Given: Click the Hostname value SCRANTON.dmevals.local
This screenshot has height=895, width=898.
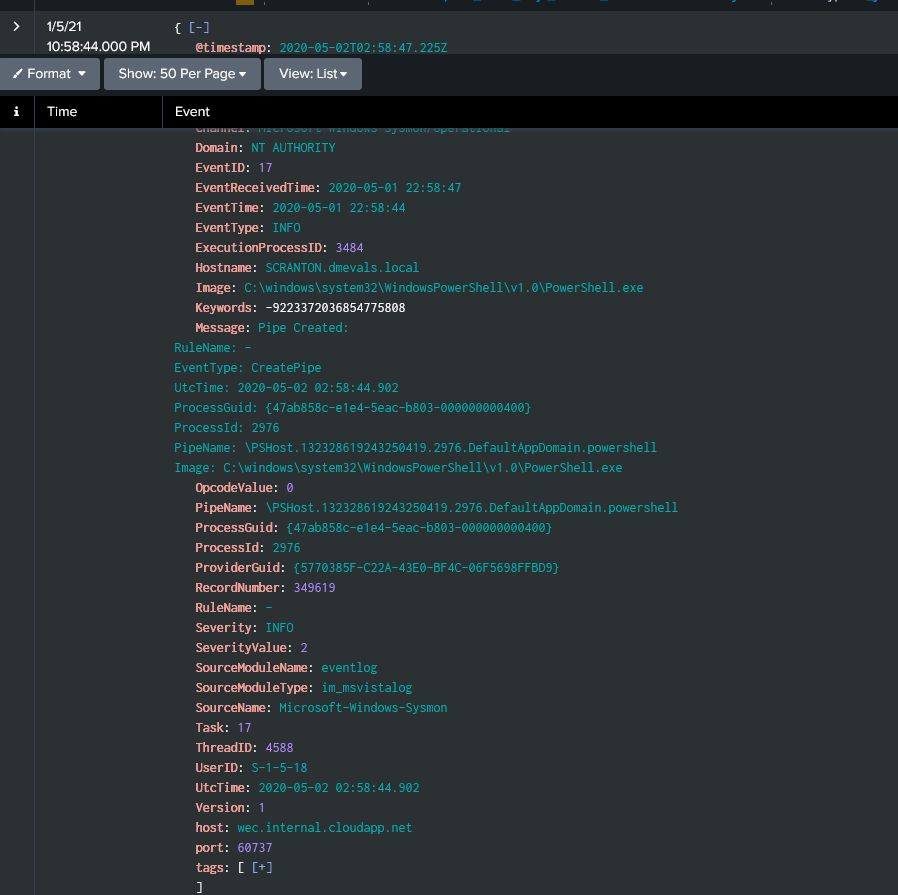Looking at the screenshot, I should 342,268.
